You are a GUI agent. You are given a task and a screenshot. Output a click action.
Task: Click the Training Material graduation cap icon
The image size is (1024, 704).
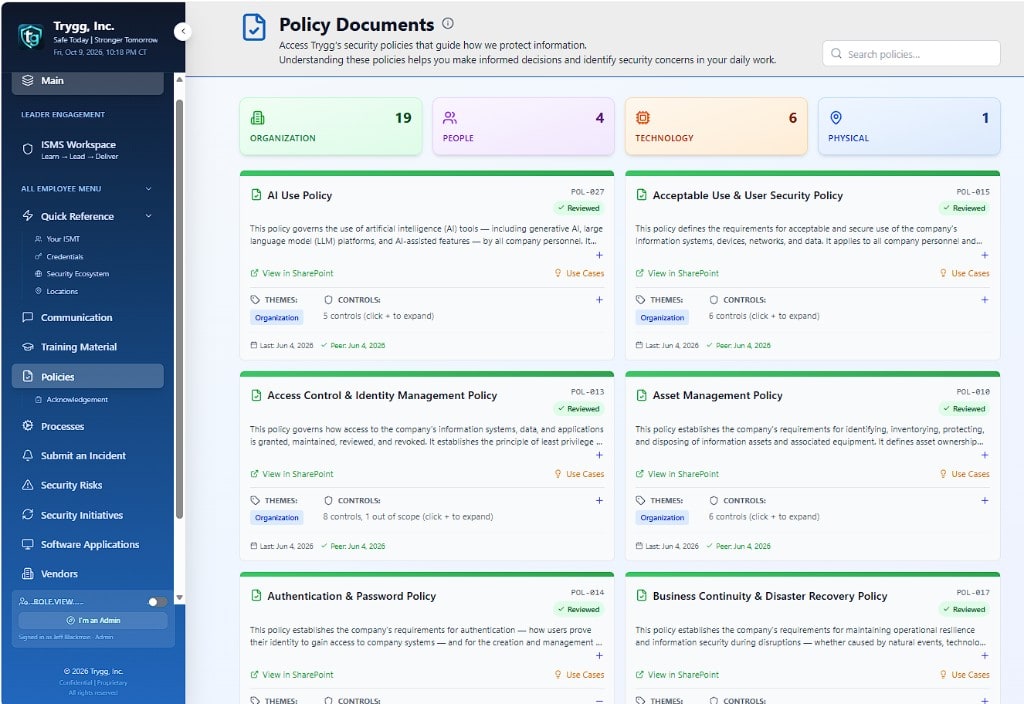pos(27,347)
